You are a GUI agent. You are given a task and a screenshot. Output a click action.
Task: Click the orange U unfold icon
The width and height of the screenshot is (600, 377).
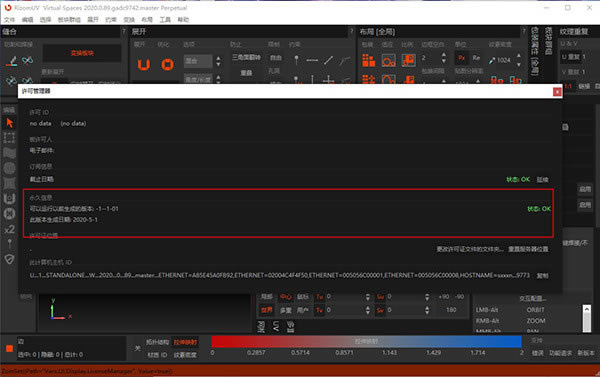click(x=144, y=64)
